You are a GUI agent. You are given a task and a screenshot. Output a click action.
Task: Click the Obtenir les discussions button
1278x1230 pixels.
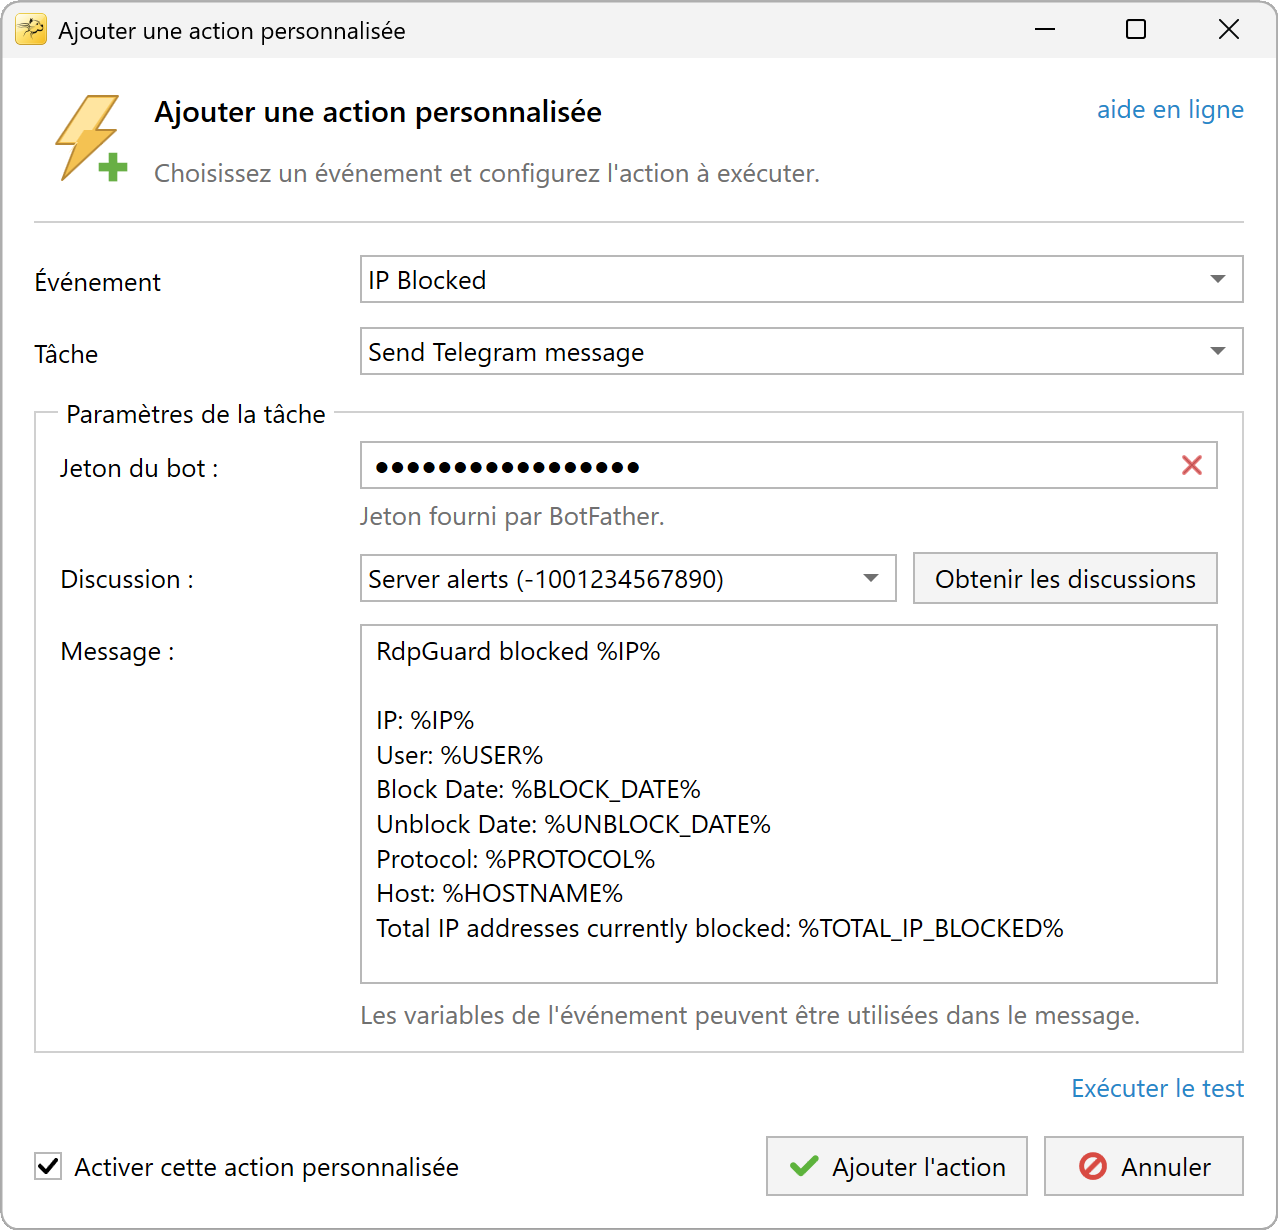point(1065,578)
